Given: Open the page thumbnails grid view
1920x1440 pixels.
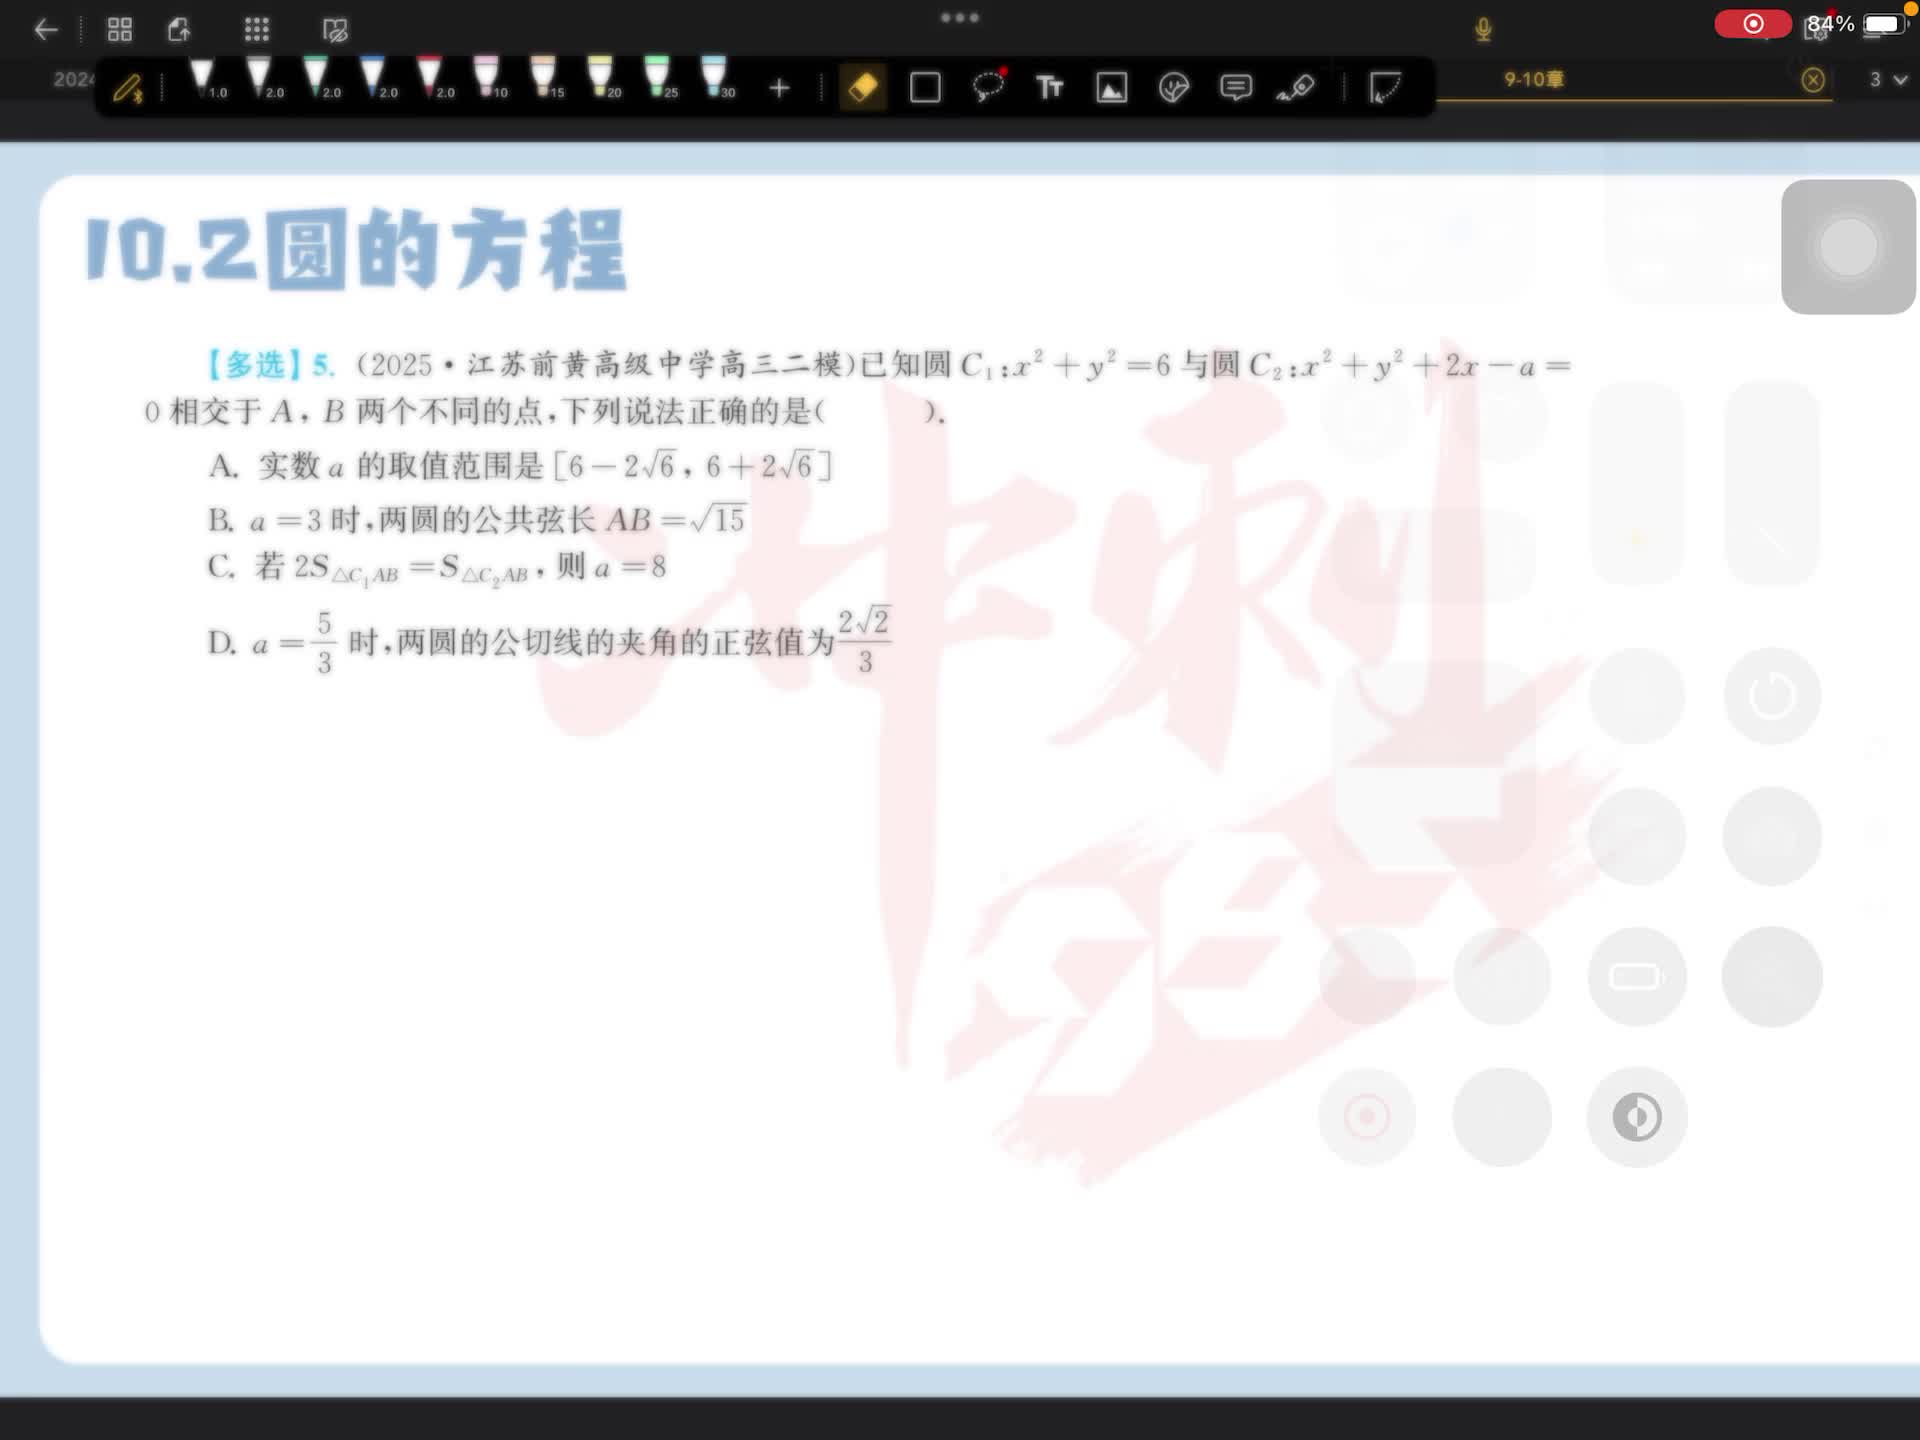Looking at the screenshot, I should pos(120,30).
